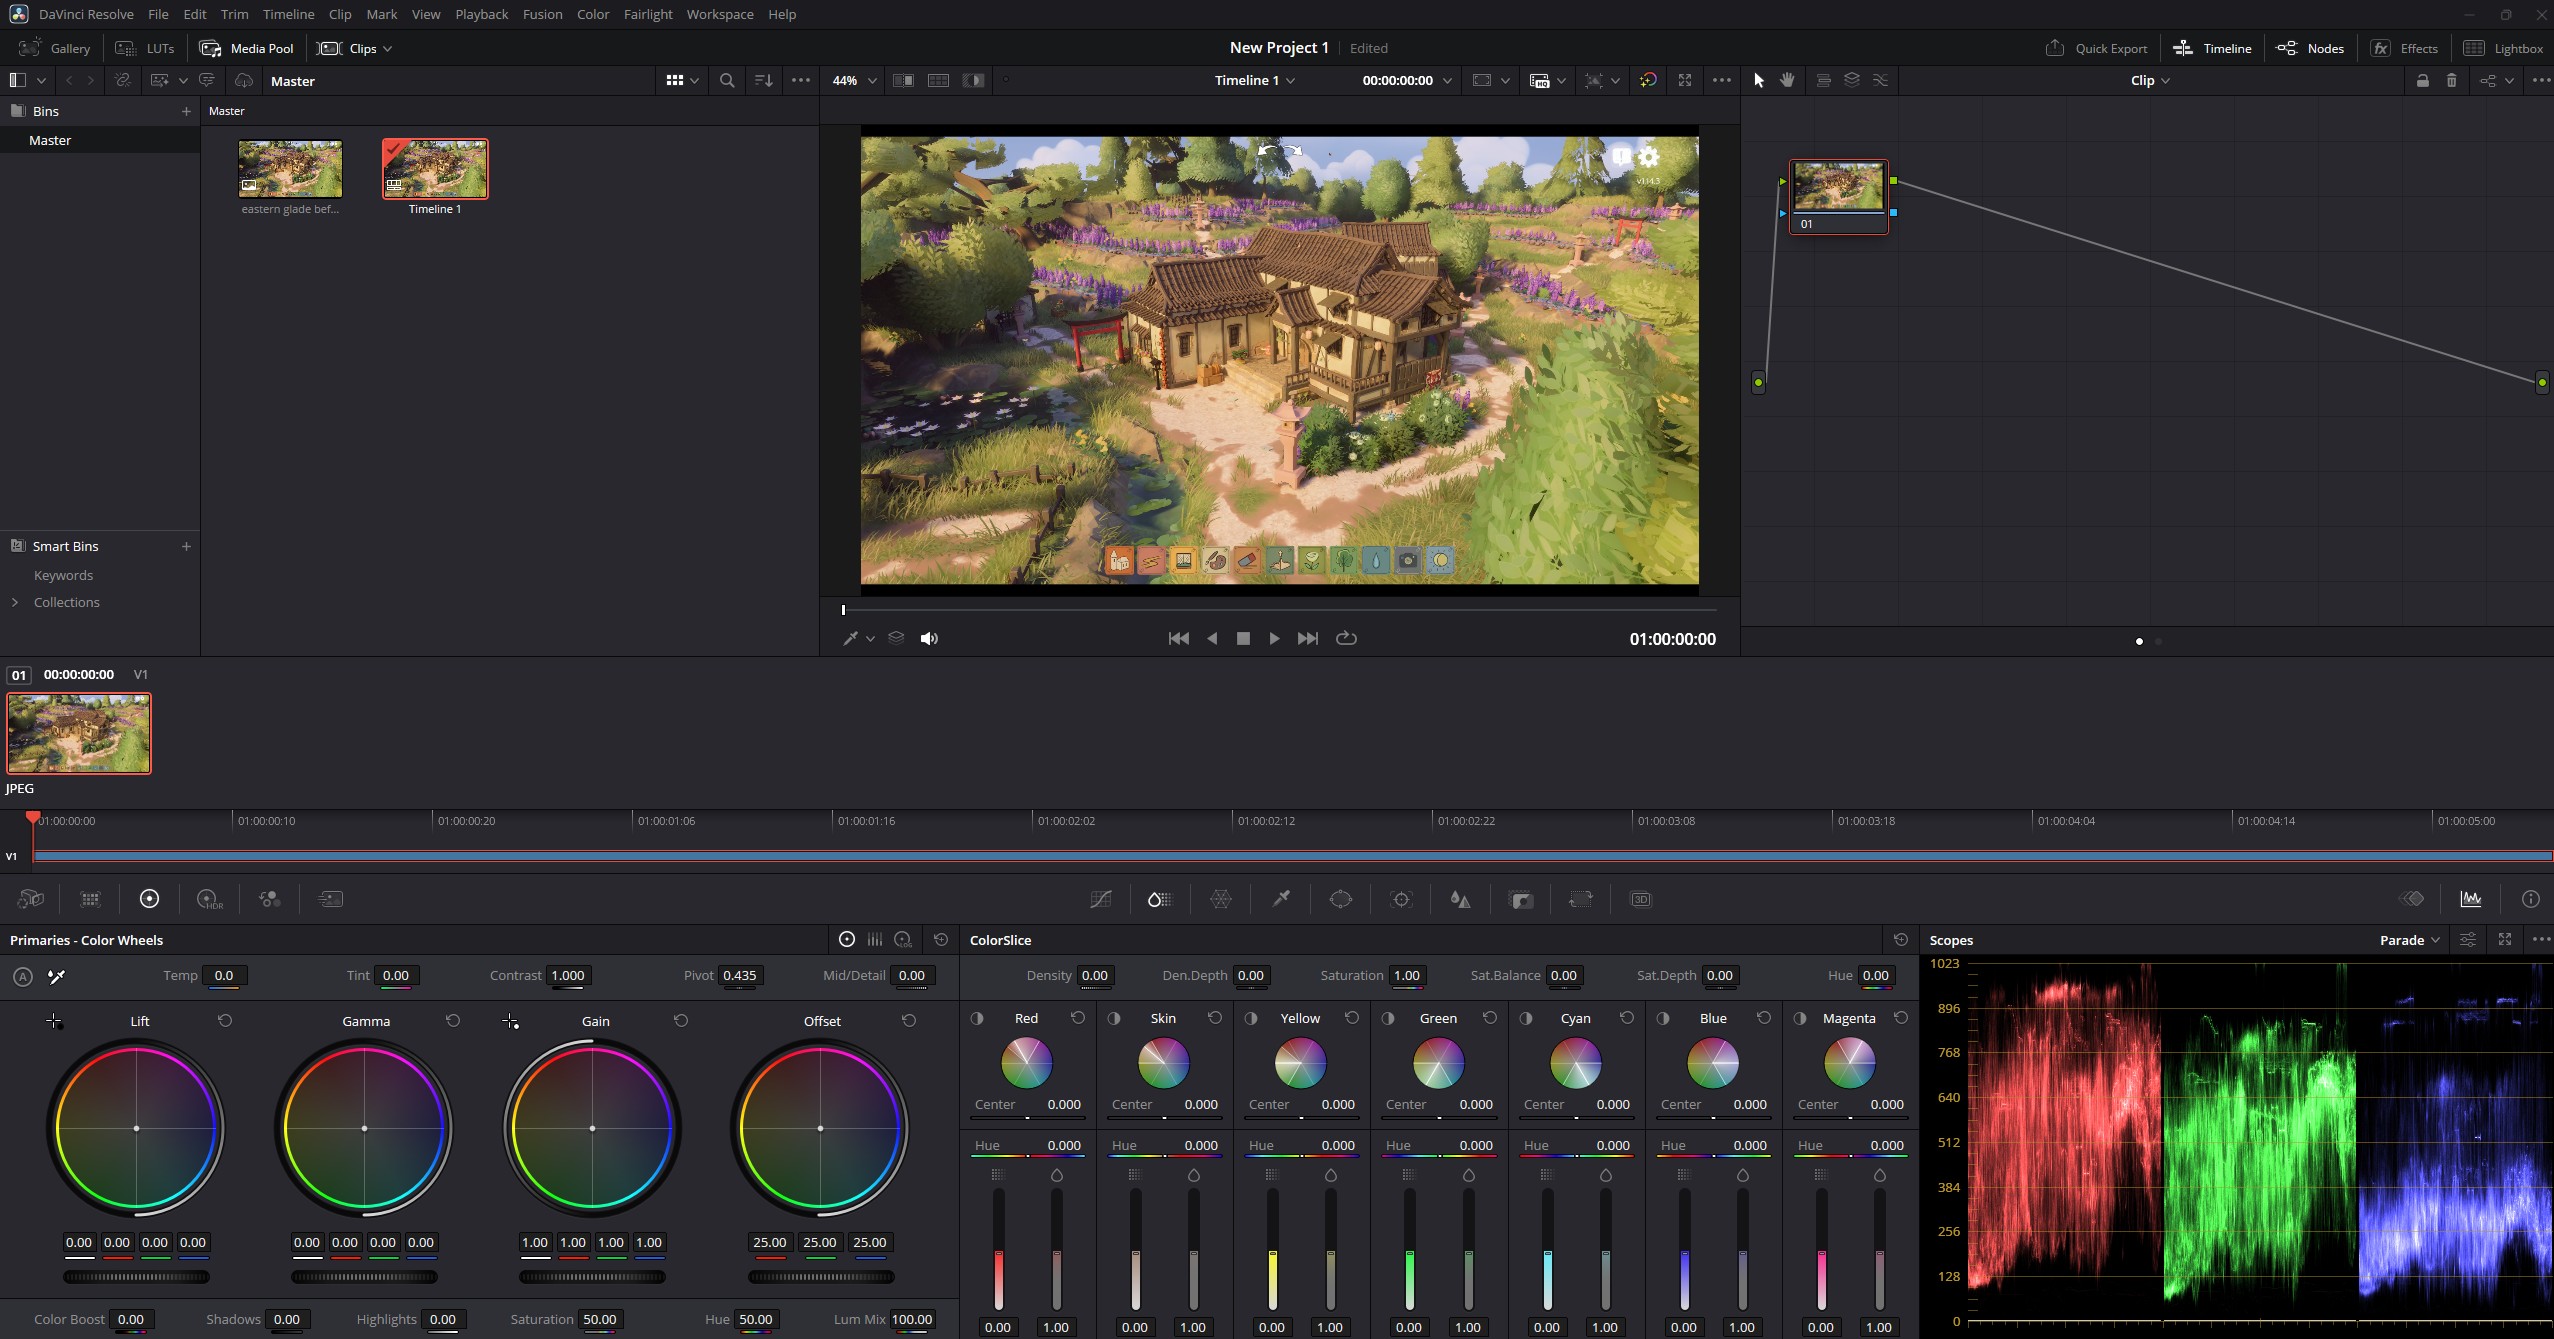The height and width of the screenshot is (1339, 2554).
Task: Open the Clip node mode dropdown
Action: pos(2150,80)
